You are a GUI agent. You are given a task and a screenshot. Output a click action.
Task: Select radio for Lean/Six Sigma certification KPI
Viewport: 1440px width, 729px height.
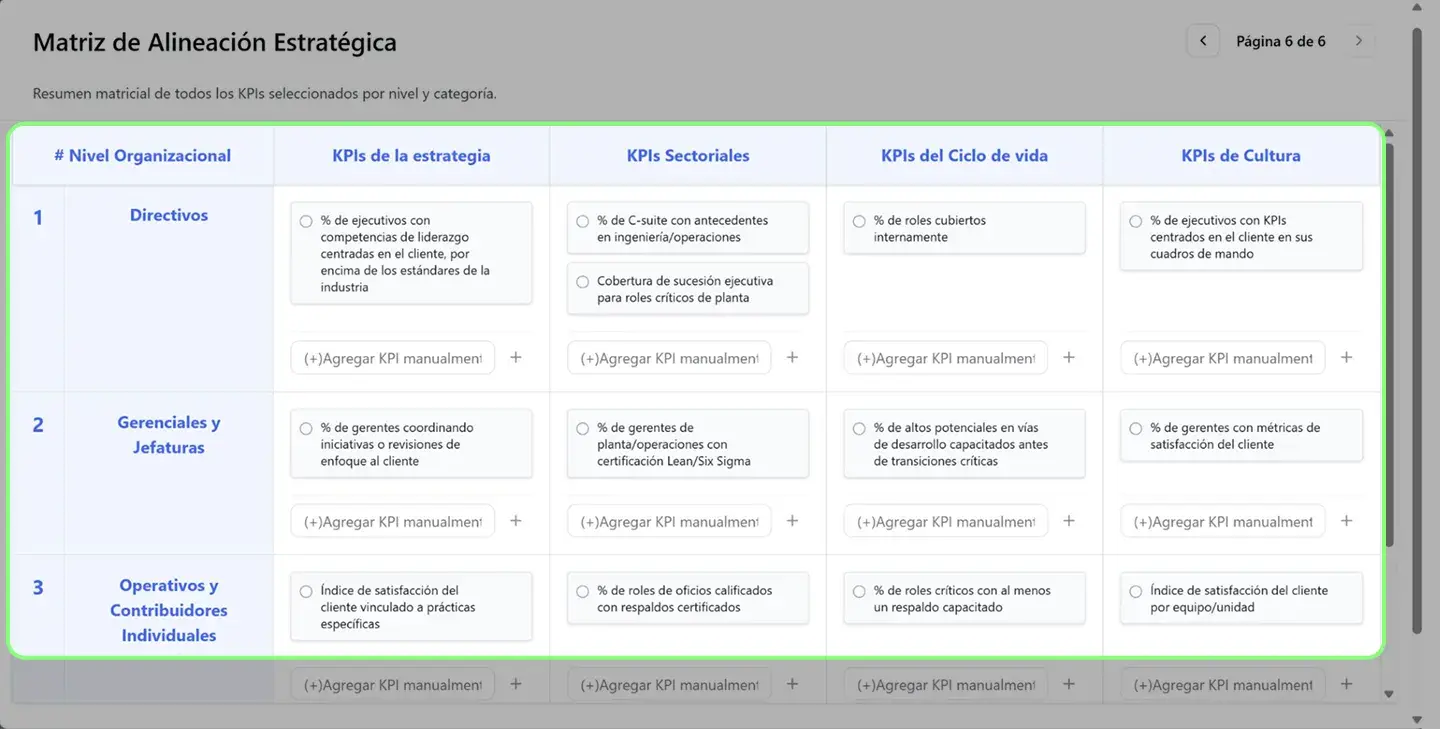coord(583,428)
